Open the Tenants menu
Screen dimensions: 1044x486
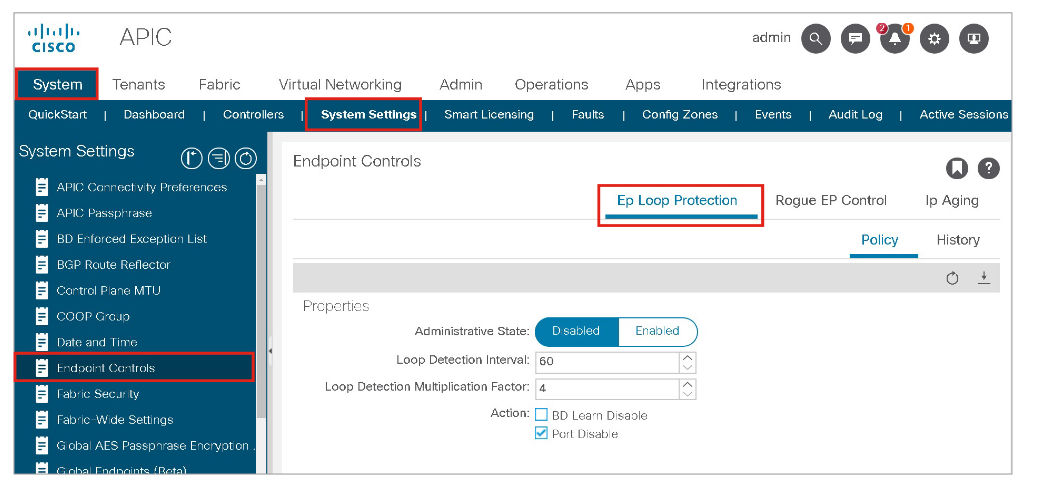point(138,85)
